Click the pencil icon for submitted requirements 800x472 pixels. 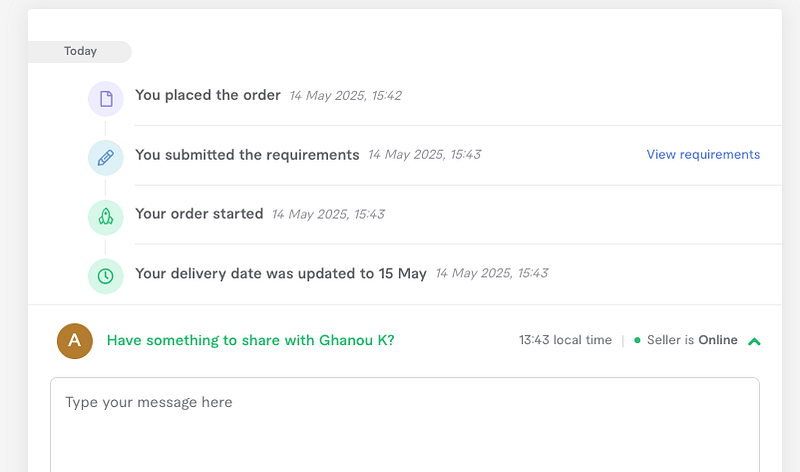106,157
